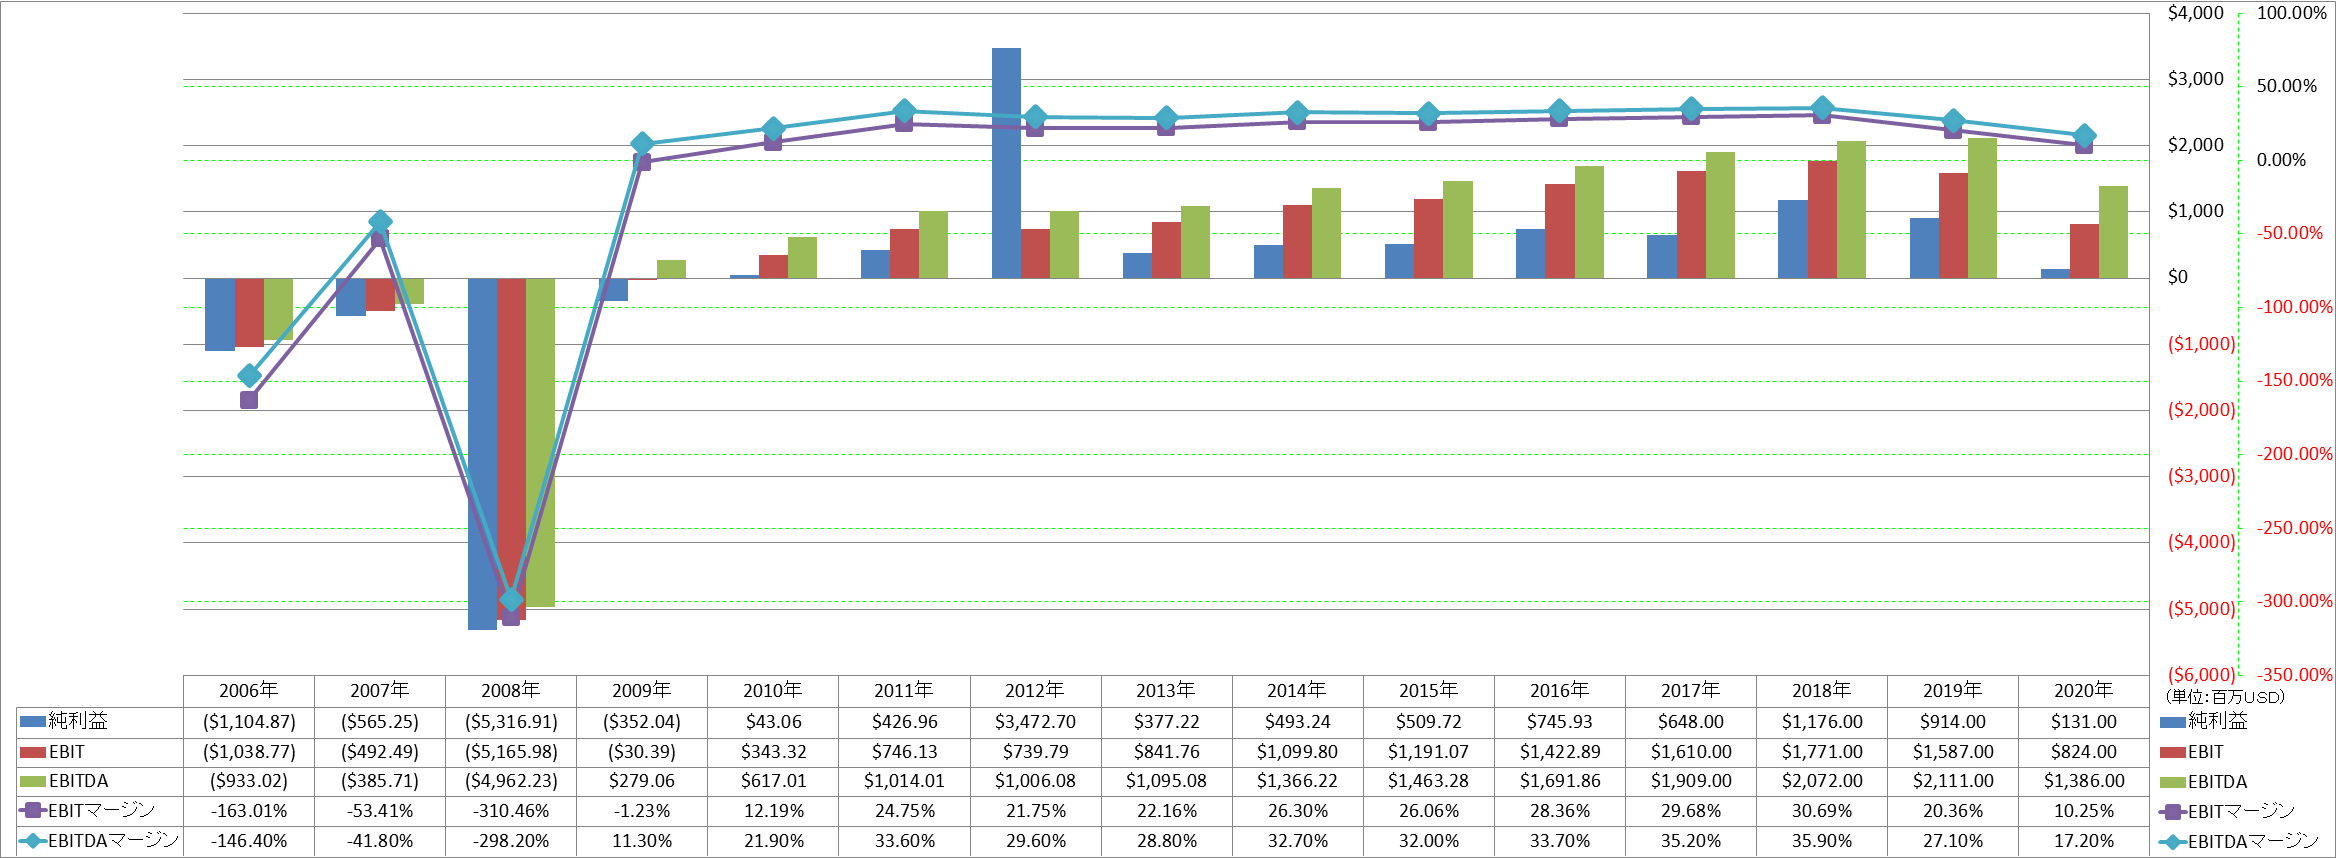This screenshot has width=2336, height=858.
Task: Click the 0.00% secondary axis label
Action: (2281, 160)
